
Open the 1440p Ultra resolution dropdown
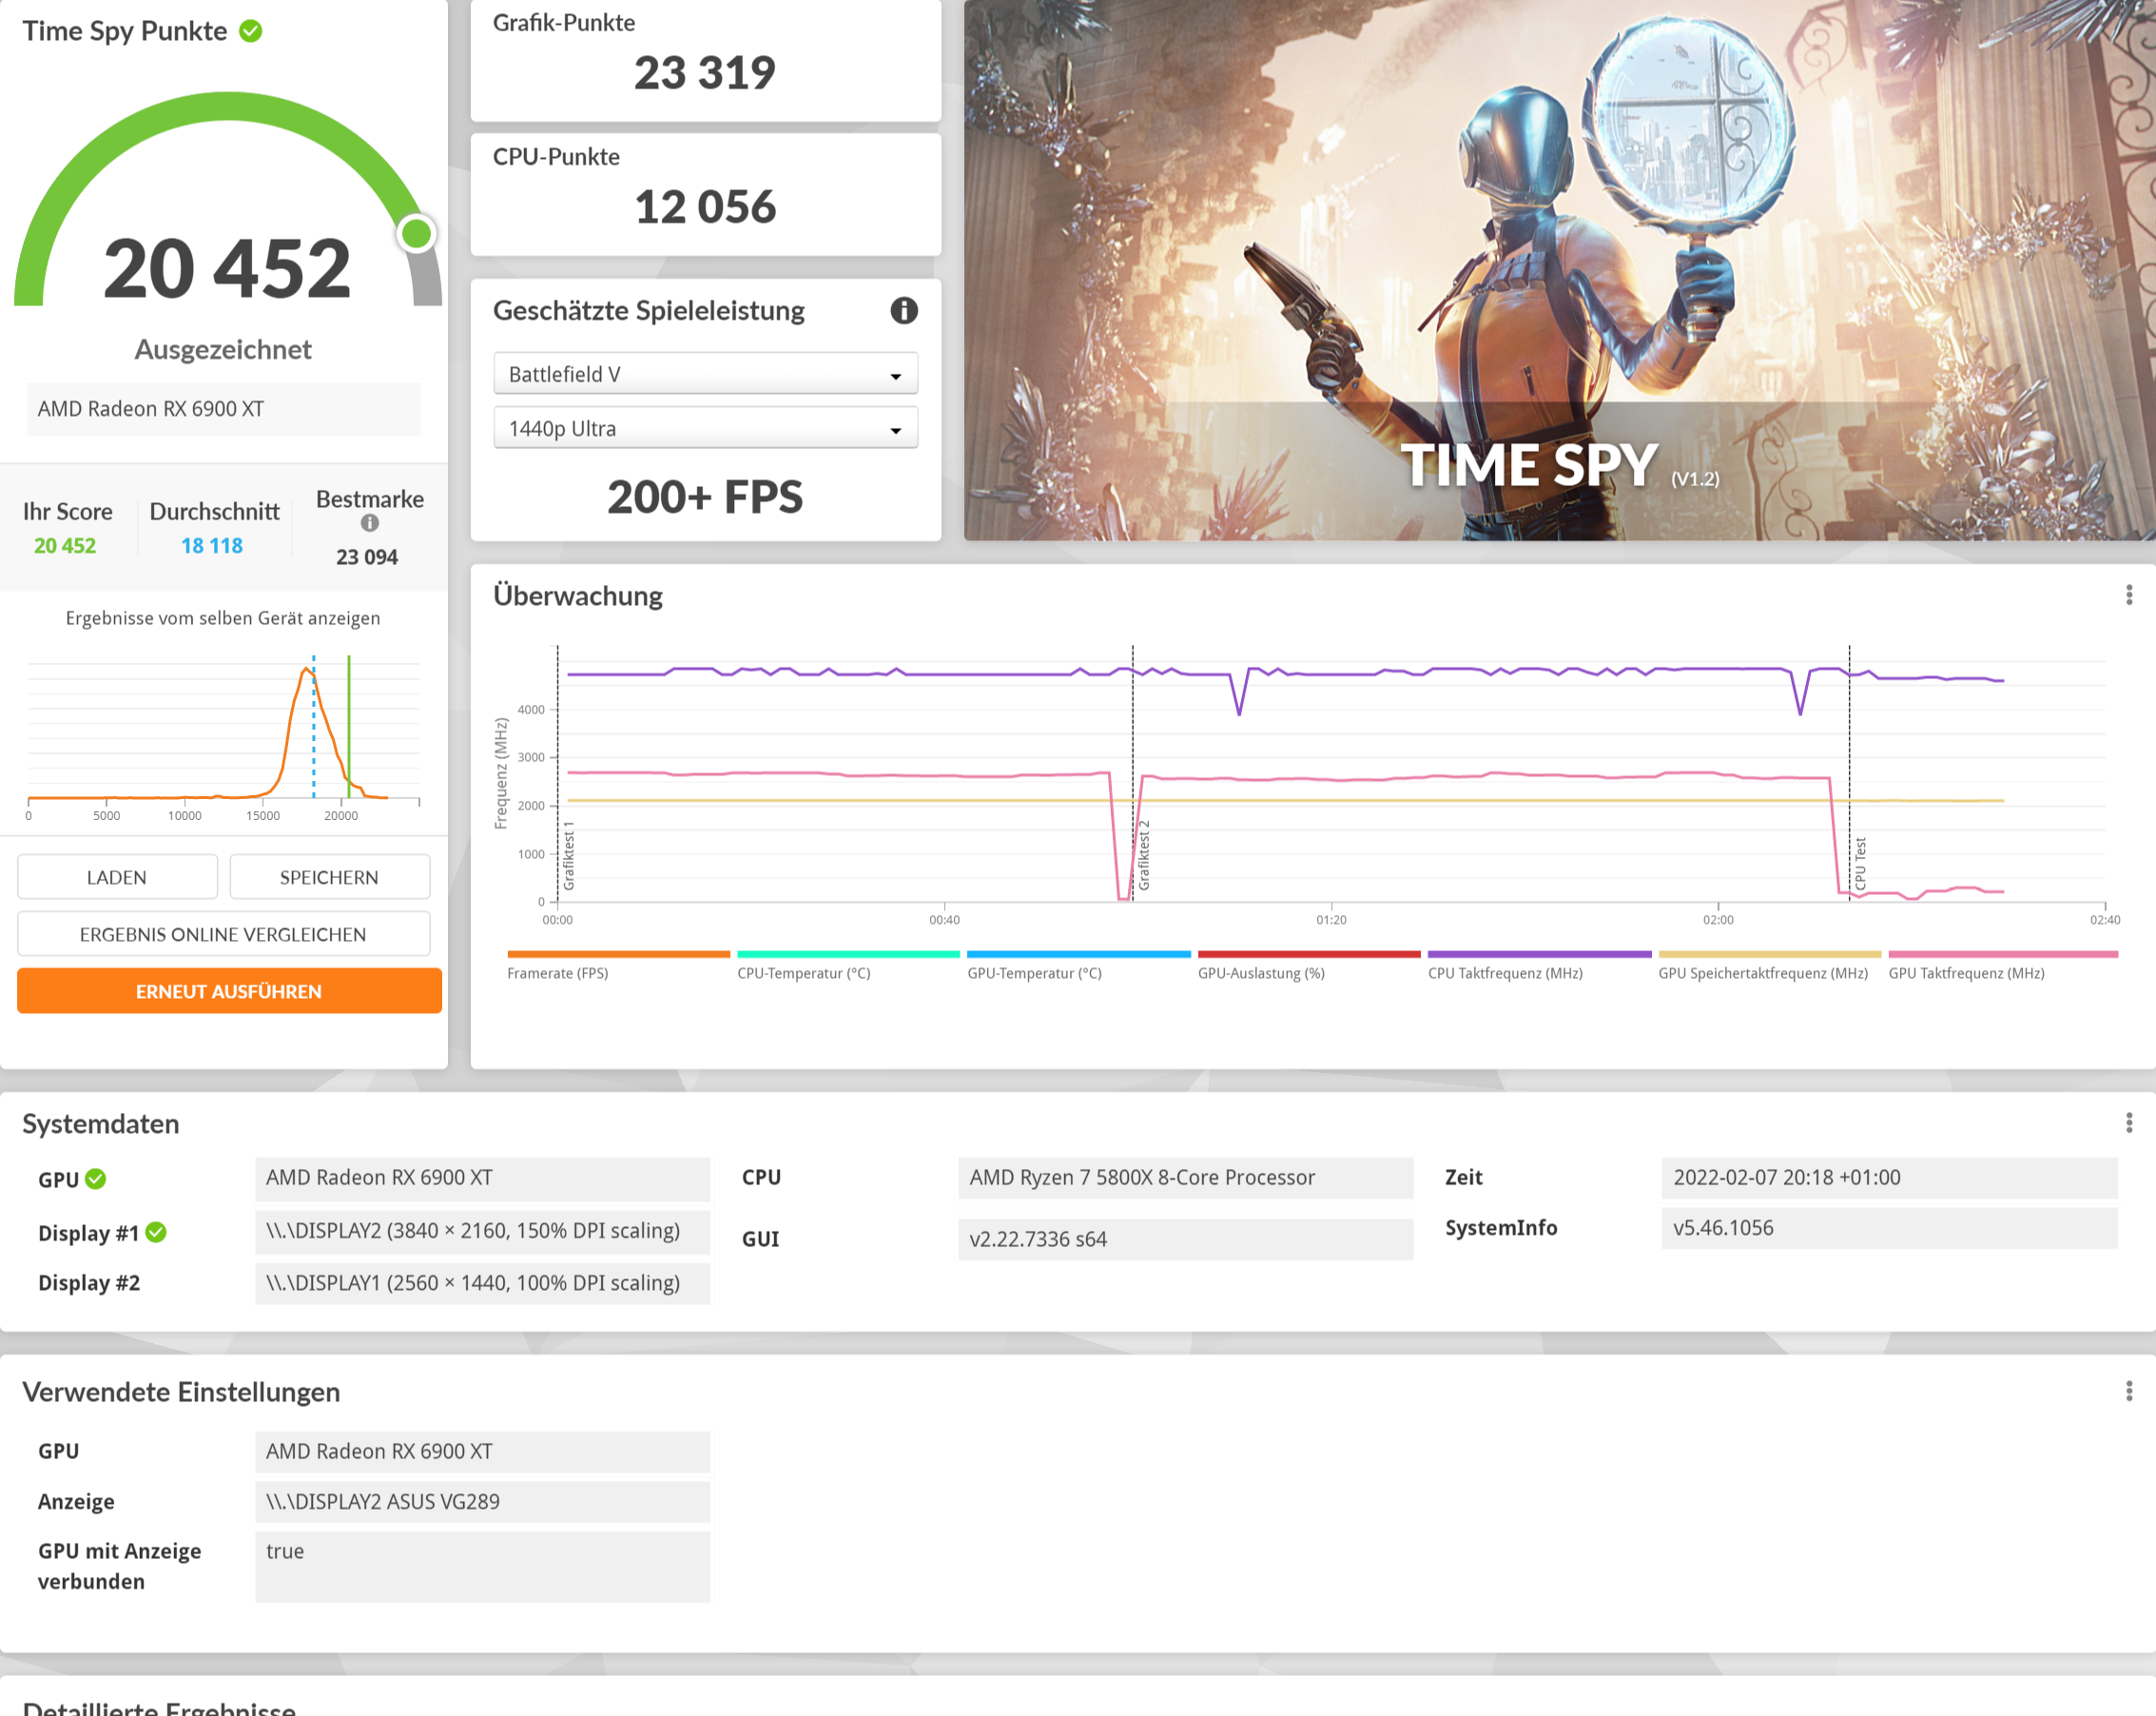705,429
